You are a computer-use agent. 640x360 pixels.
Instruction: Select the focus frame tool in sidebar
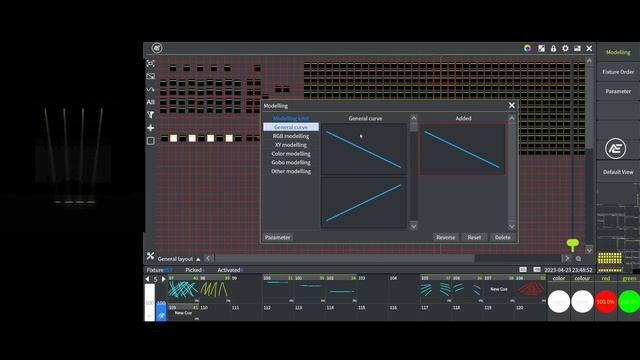151,63
